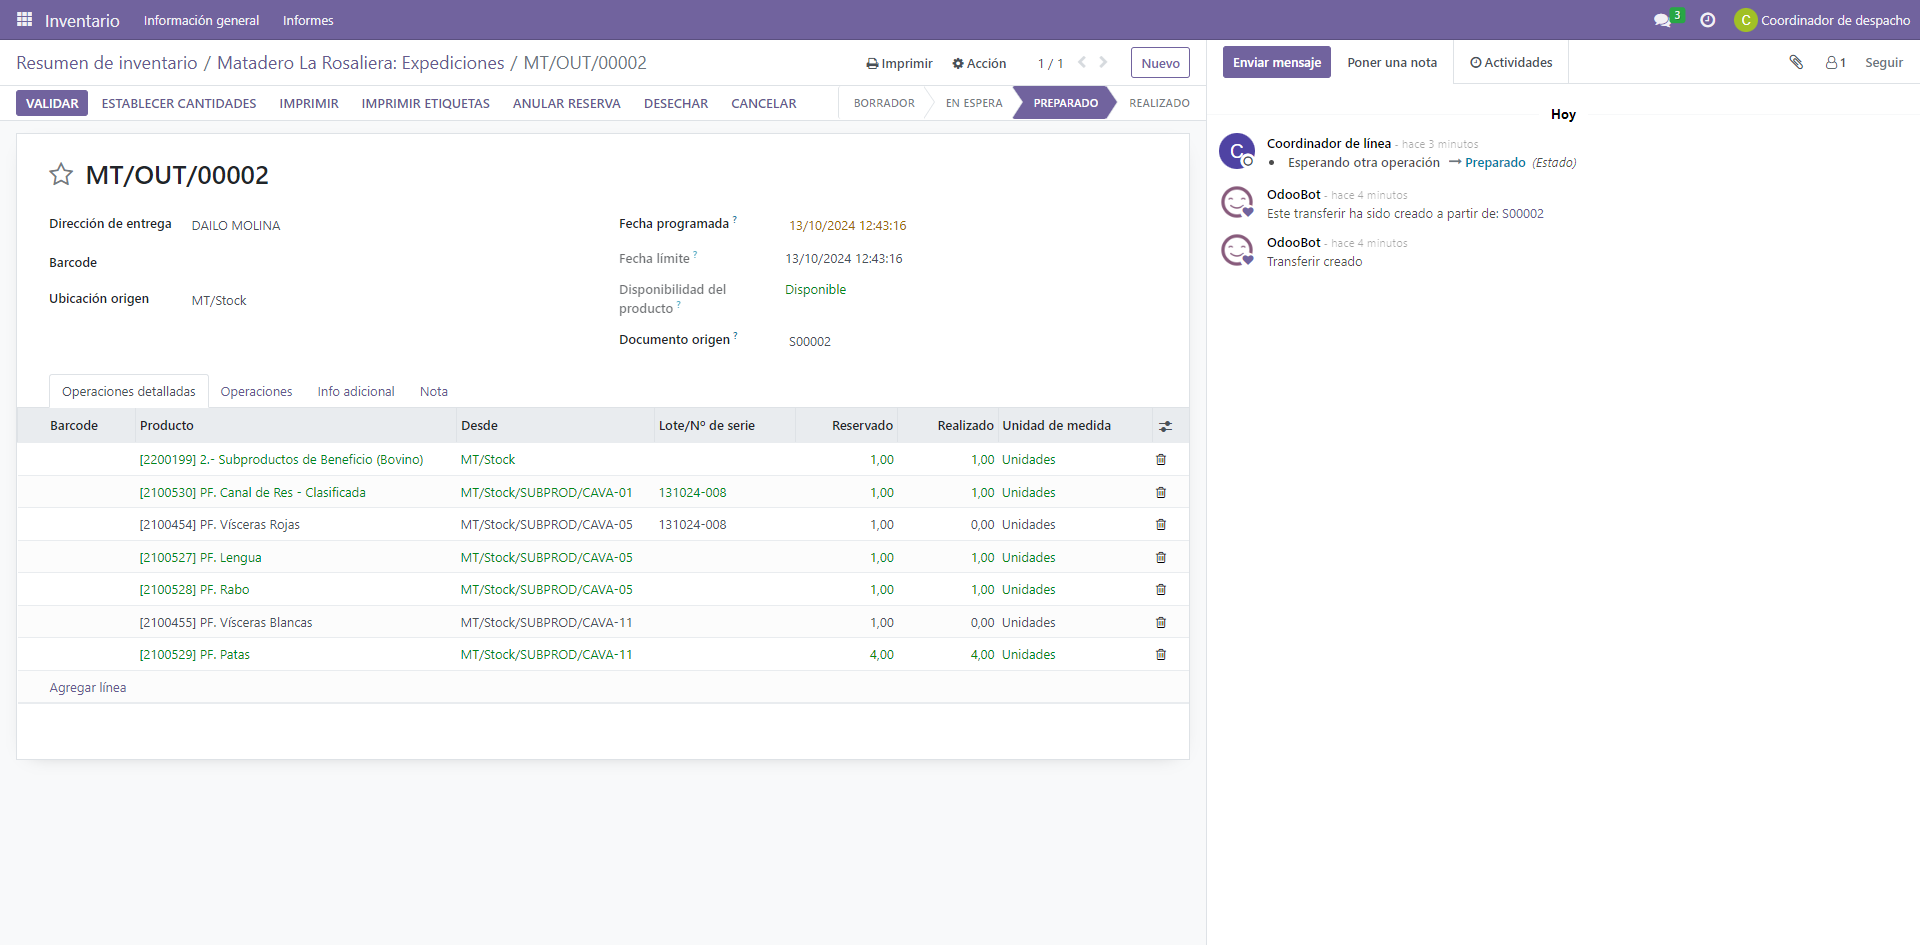Go to next record arrow
Screen dimensions: 1920x945
point(1103,62)
